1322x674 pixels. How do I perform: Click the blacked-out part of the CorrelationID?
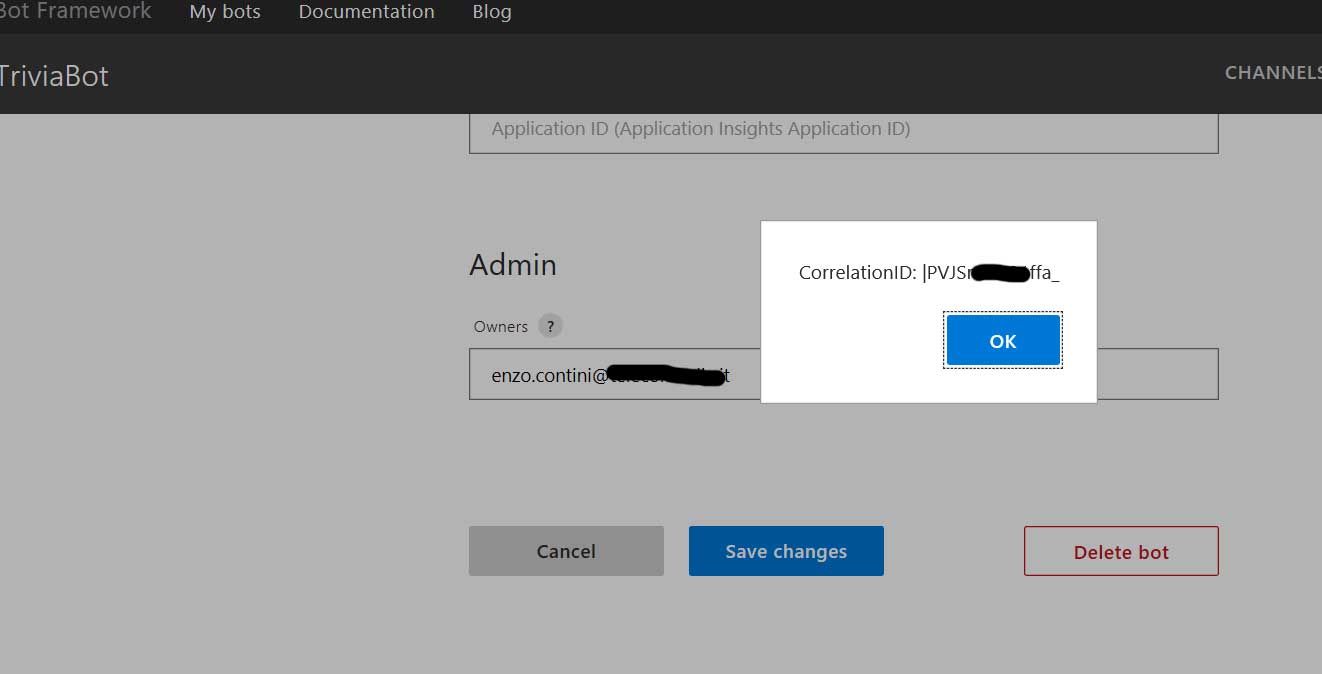pyautogui.click(x=1000, y=273)
